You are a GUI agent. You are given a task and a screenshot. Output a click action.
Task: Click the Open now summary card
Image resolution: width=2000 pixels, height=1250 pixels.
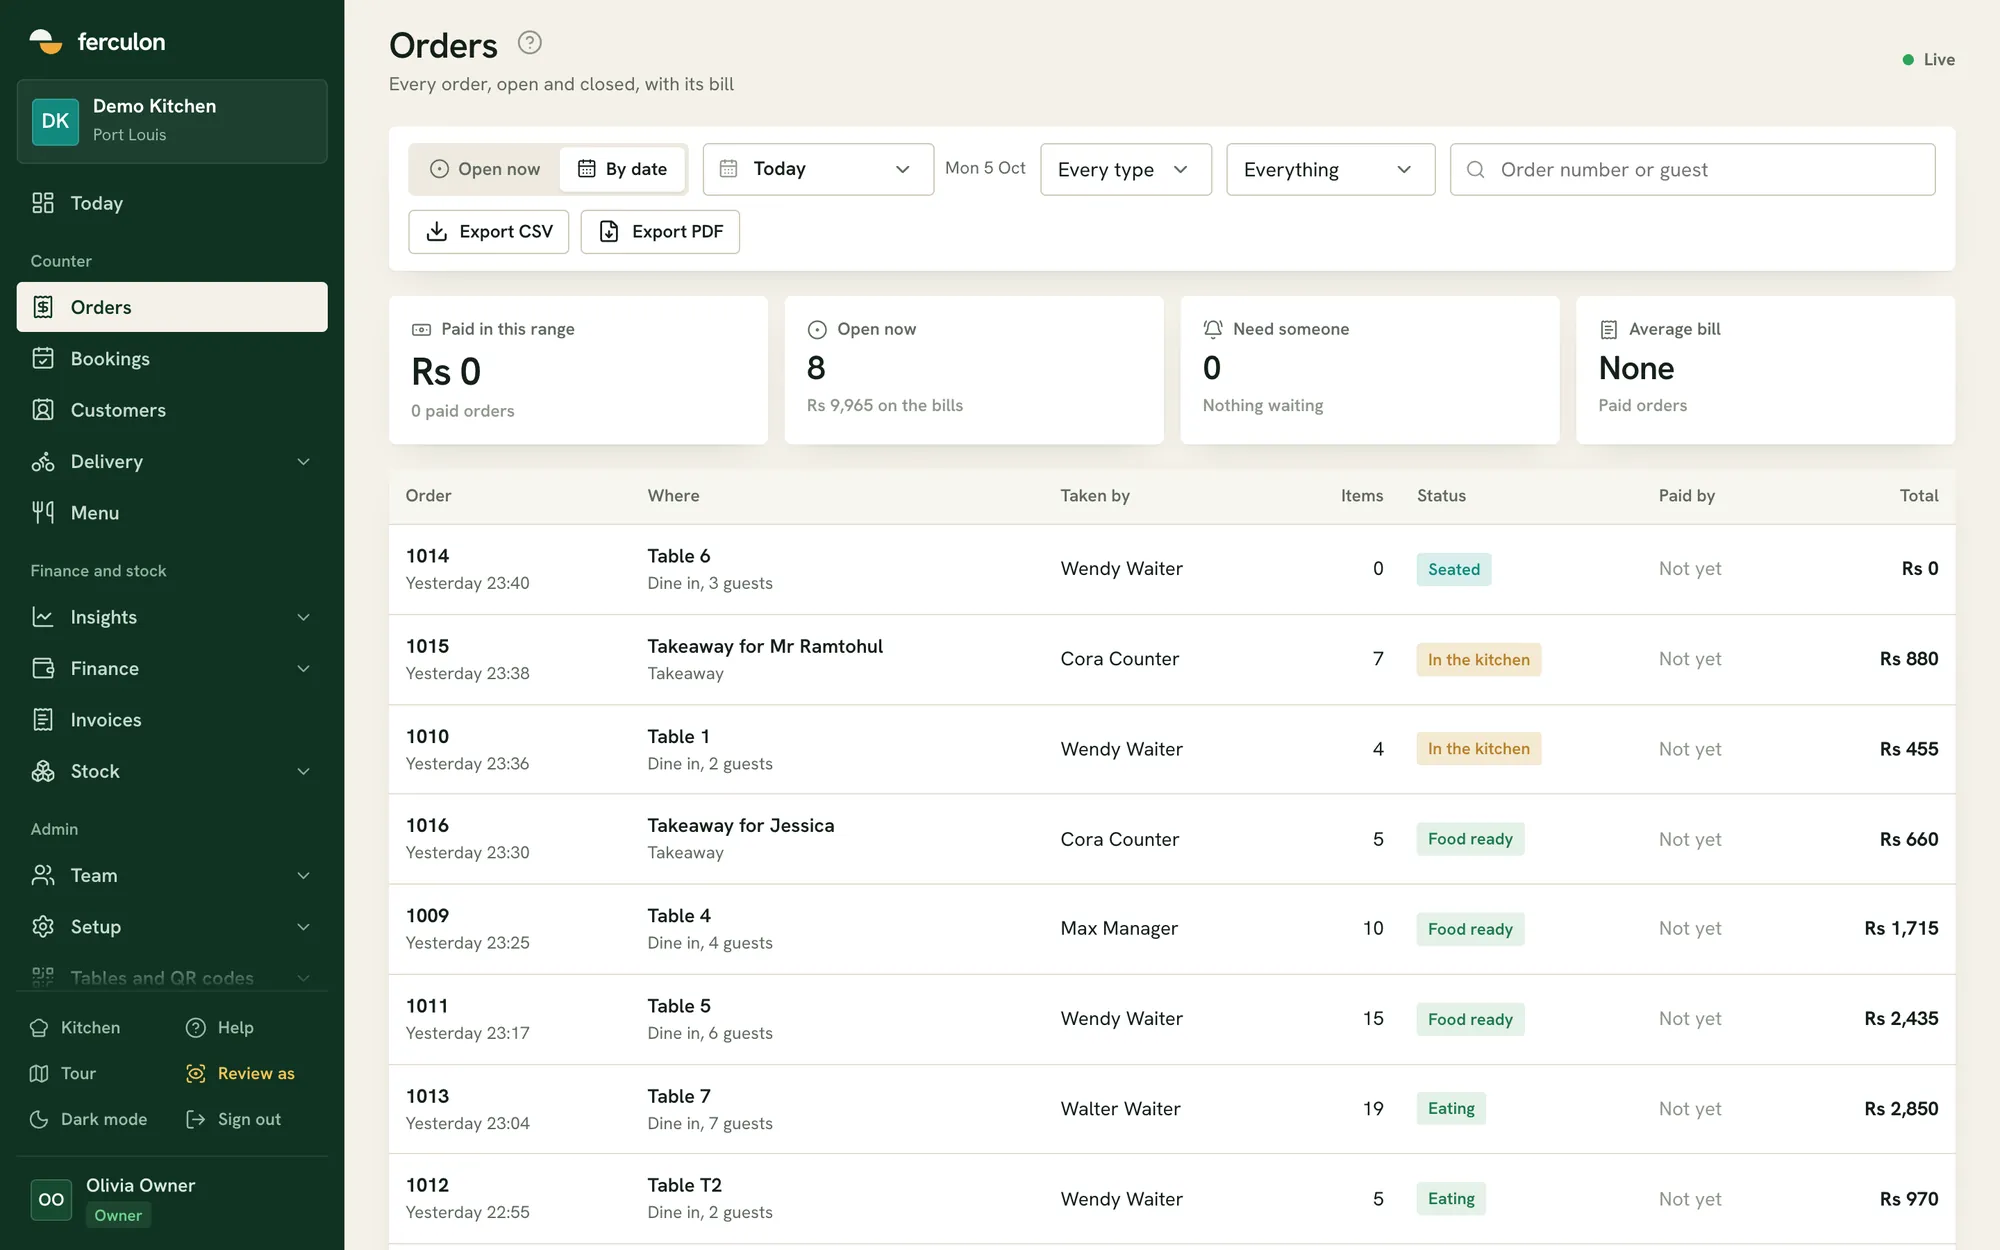(974, 370)
